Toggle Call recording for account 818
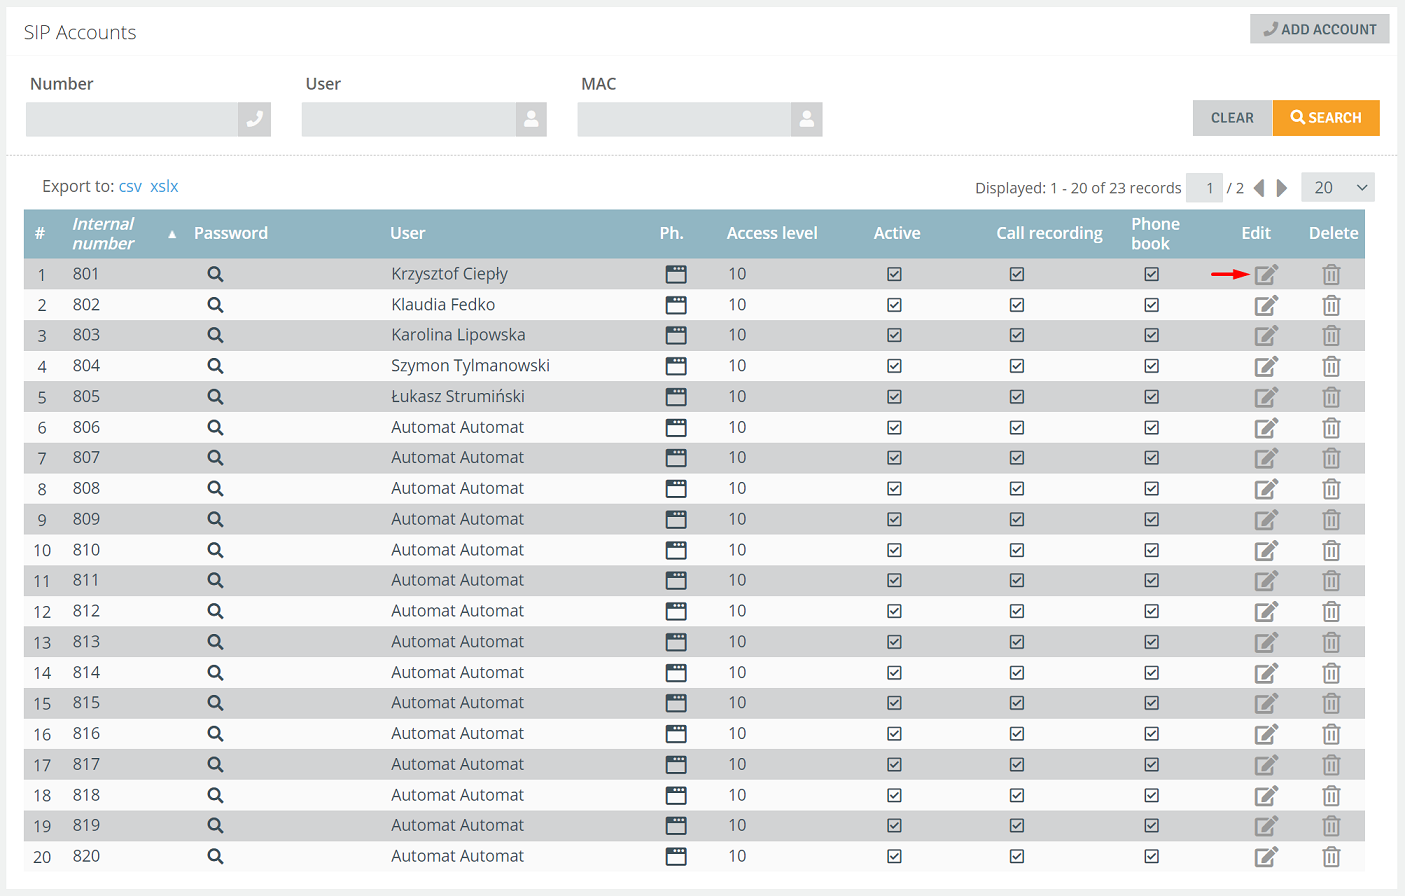The height and width of the screenshot is (896, 1405). [1017, 796]
